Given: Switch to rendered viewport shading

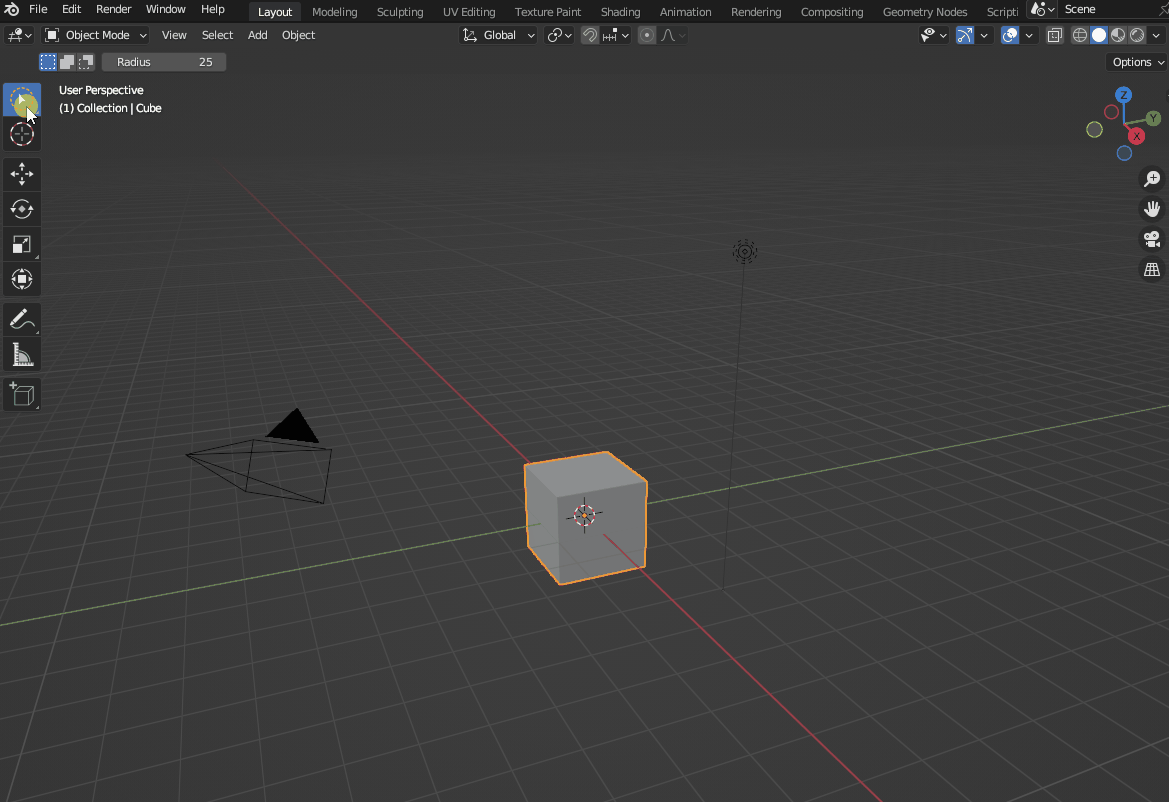Looking at the screenshot, I should point(1137,35).
